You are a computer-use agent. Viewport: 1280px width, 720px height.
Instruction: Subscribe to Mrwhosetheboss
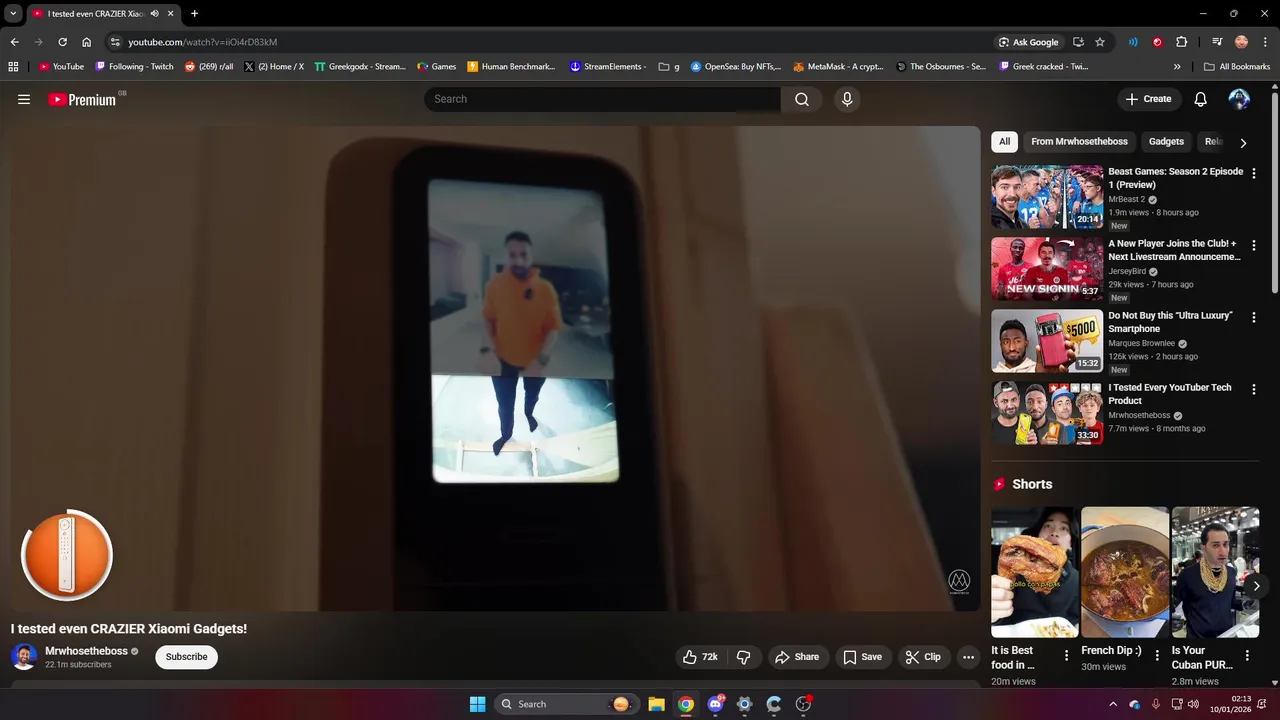point(187,657)
